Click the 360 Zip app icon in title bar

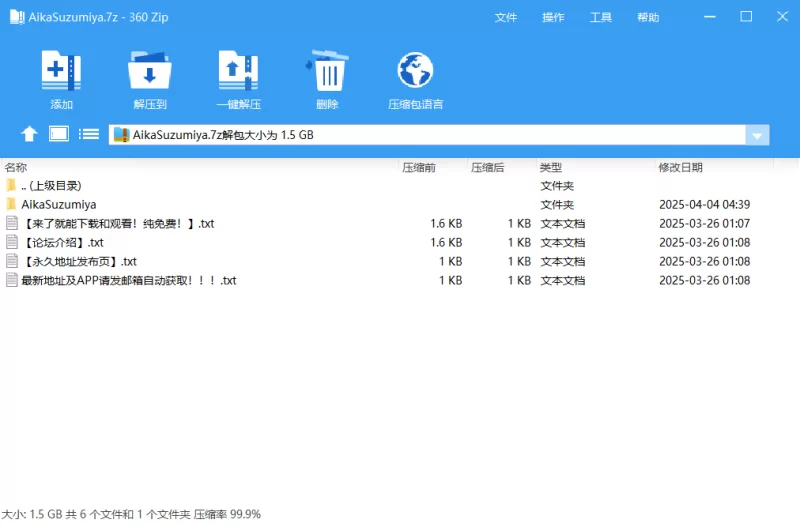tap(17, 17)
